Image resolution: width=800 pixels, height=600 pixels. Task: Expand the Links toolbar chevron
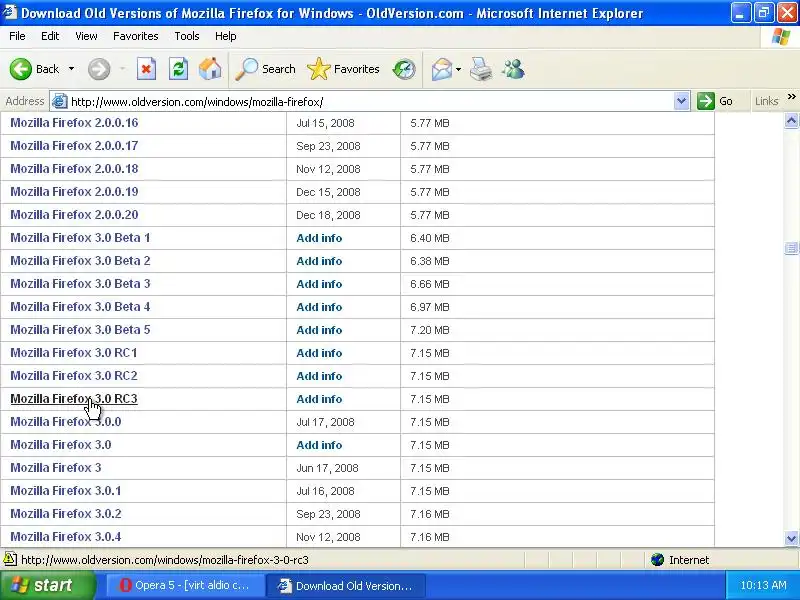point(791,96)
